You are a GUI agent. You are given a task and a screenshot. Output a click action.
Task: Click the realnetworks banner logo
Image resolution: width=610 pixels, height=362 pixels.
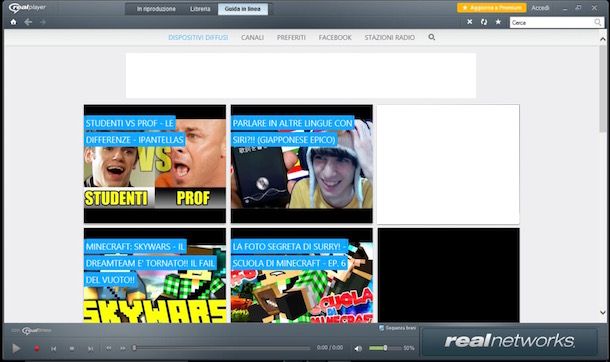509,341
